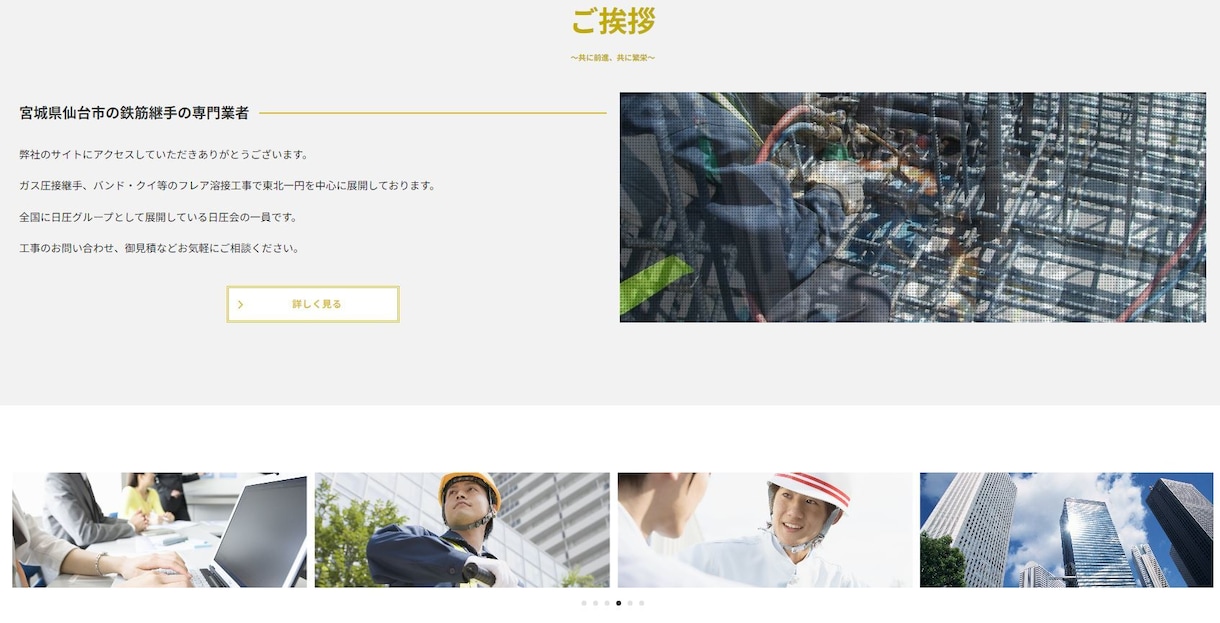Select the fifth carousel pagination dot
This screenshot has height=623, width=1220.
coord(630,603)
